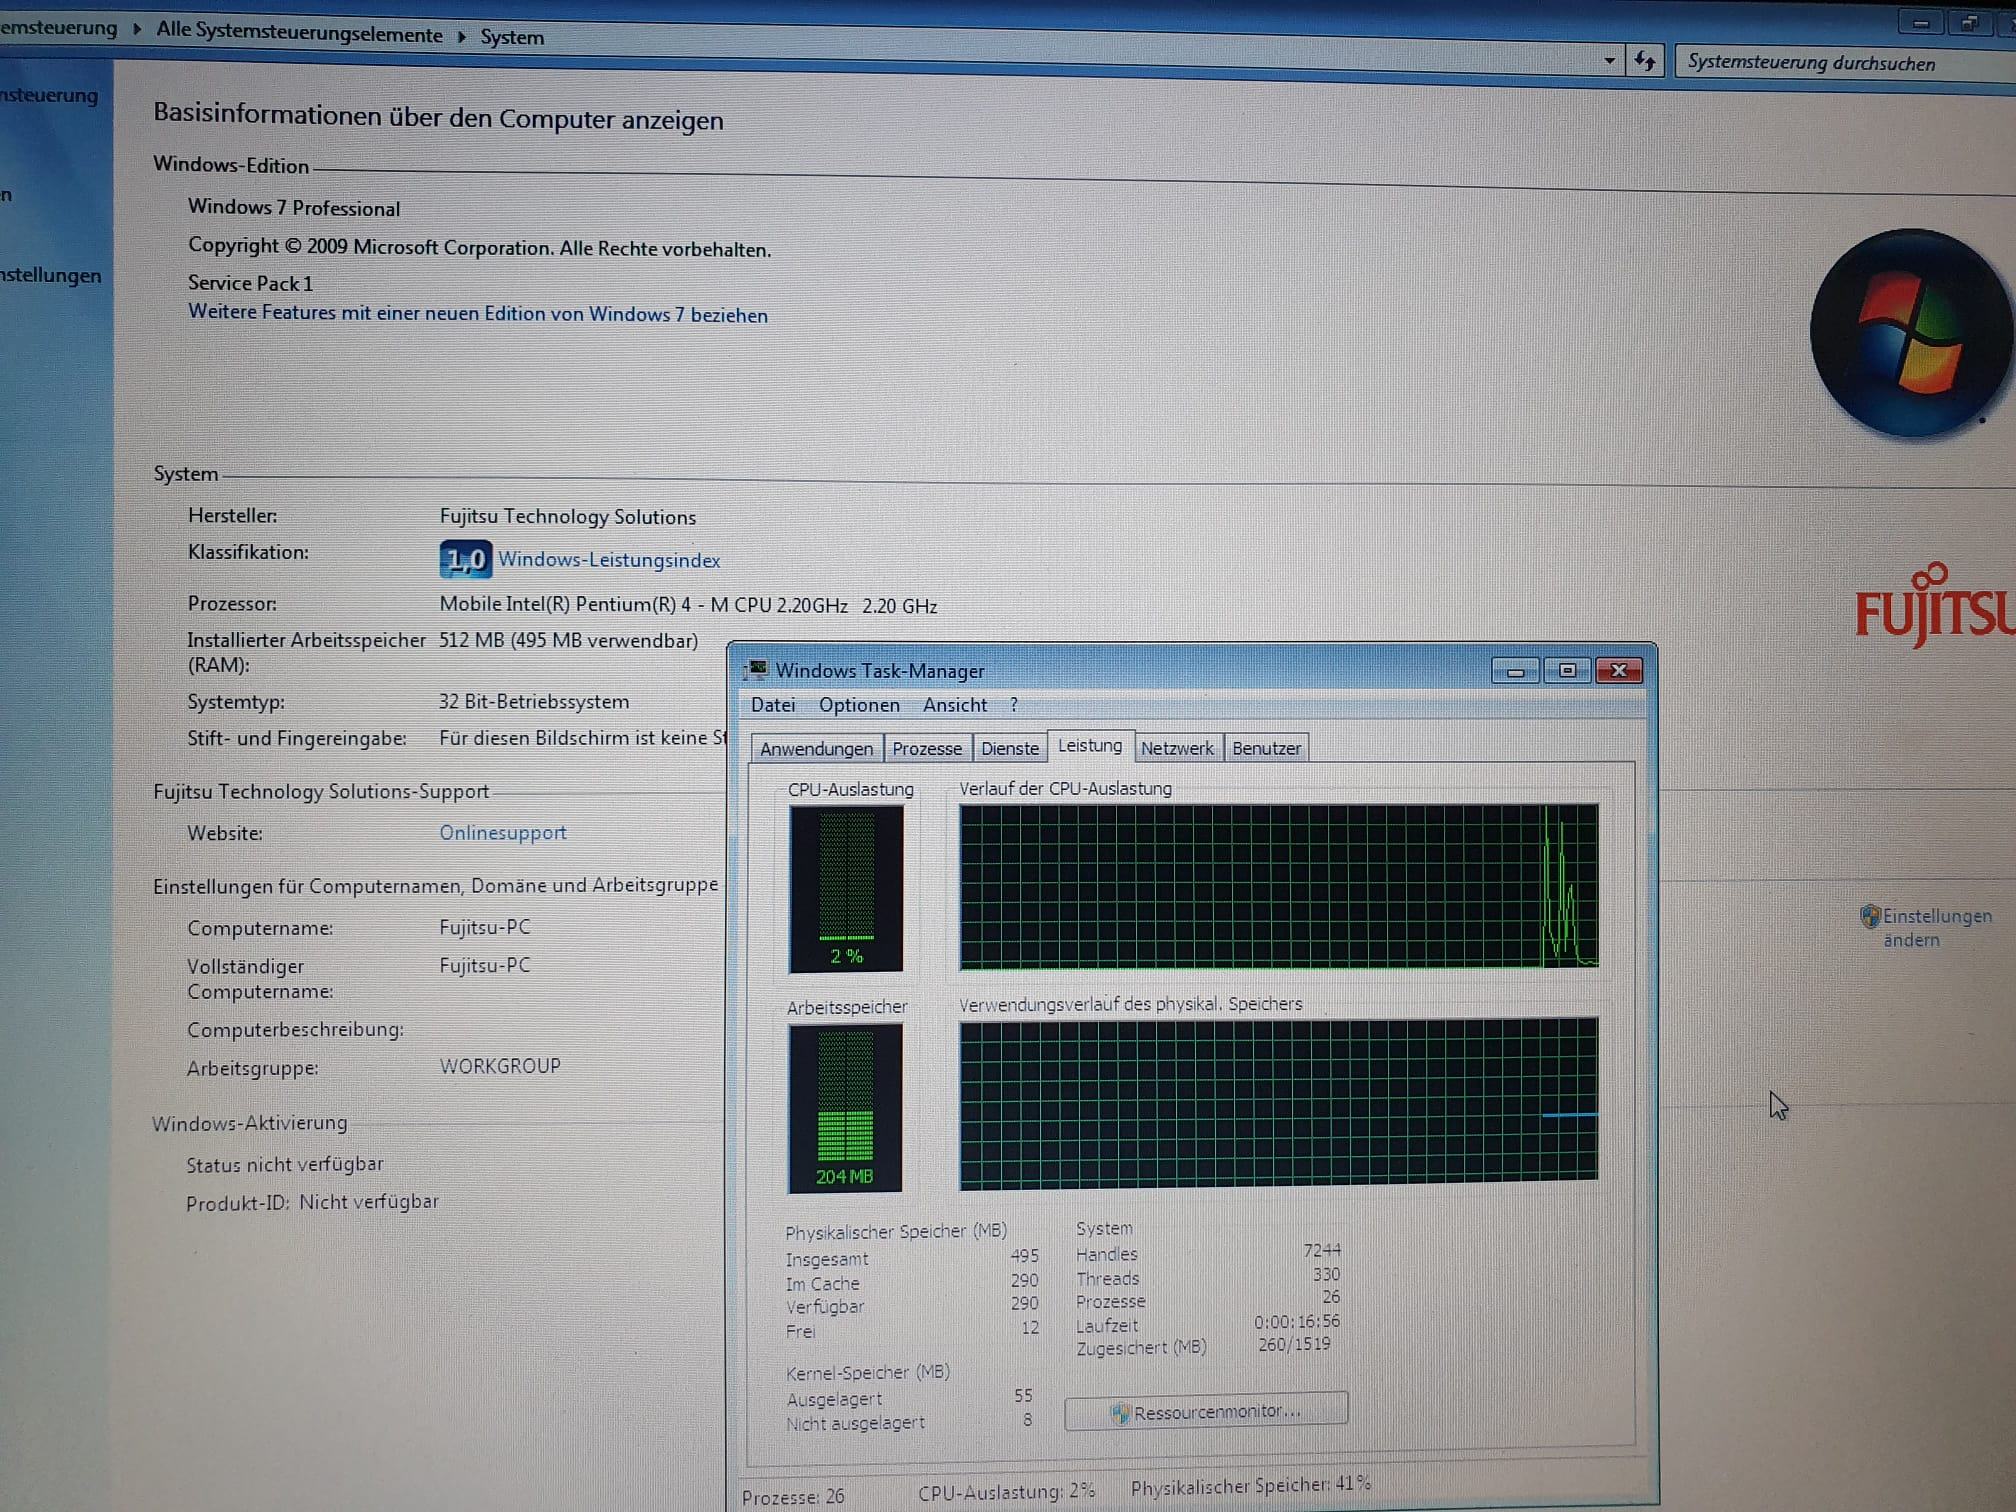Switch to the Benutzer tab
The image size is (2016, 1512).
tap(1266, 748)
